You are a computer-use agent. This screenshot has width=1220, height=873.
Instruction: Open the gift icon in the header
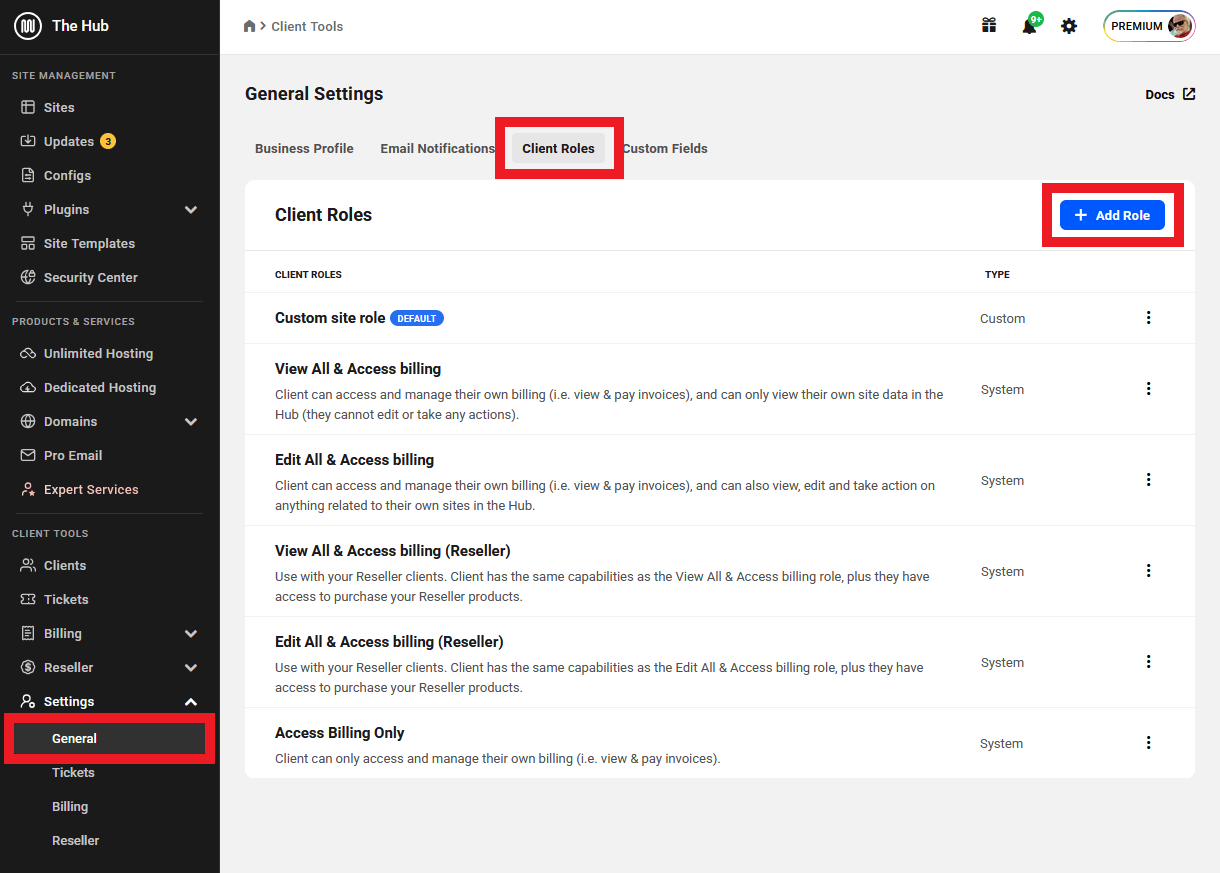tap(989, 26)
